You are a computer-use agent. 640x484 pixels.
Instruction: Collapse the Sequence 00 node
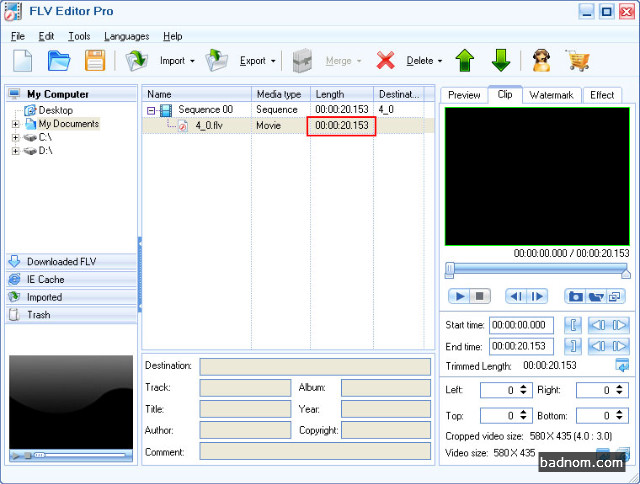pos(151,110)
